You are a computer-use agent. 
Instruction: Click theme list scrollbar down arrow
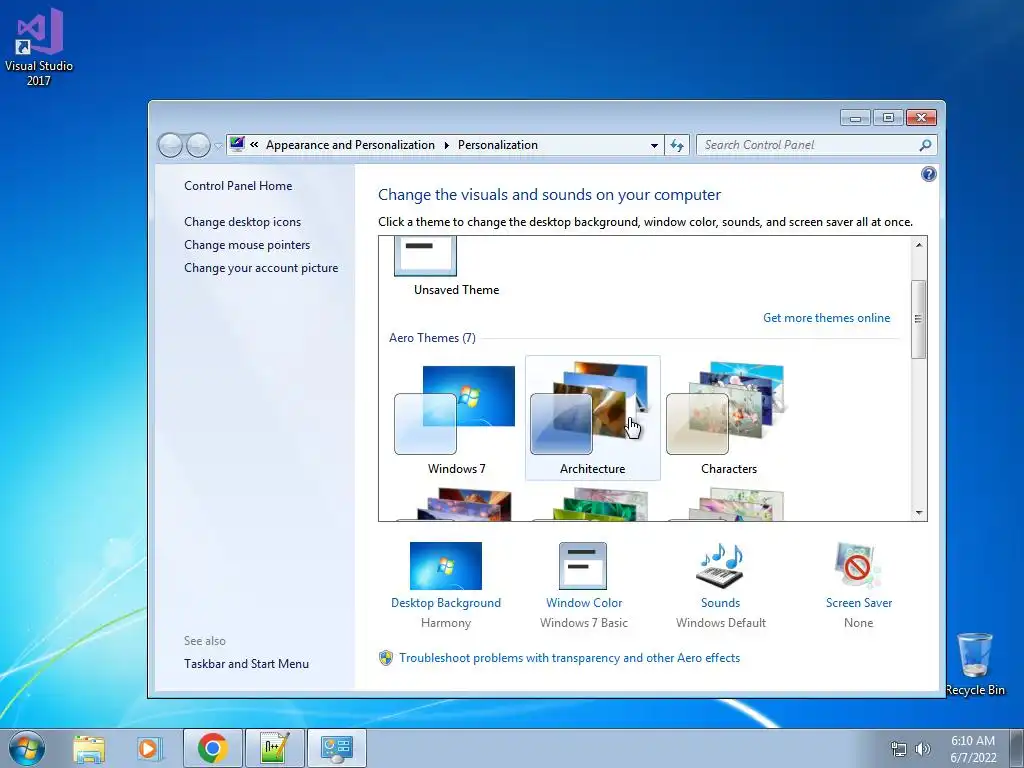point(918,513)
